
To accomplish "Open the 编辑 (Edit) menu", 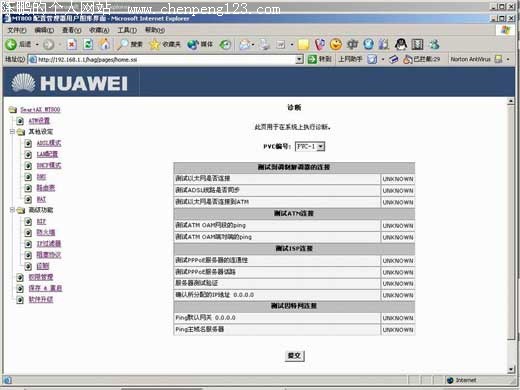I will [x=44, y=30].
